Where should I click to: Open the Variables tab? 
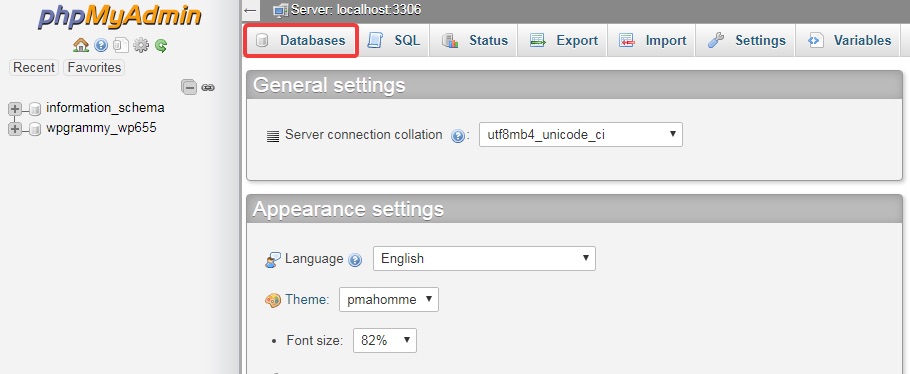point(848,40)
